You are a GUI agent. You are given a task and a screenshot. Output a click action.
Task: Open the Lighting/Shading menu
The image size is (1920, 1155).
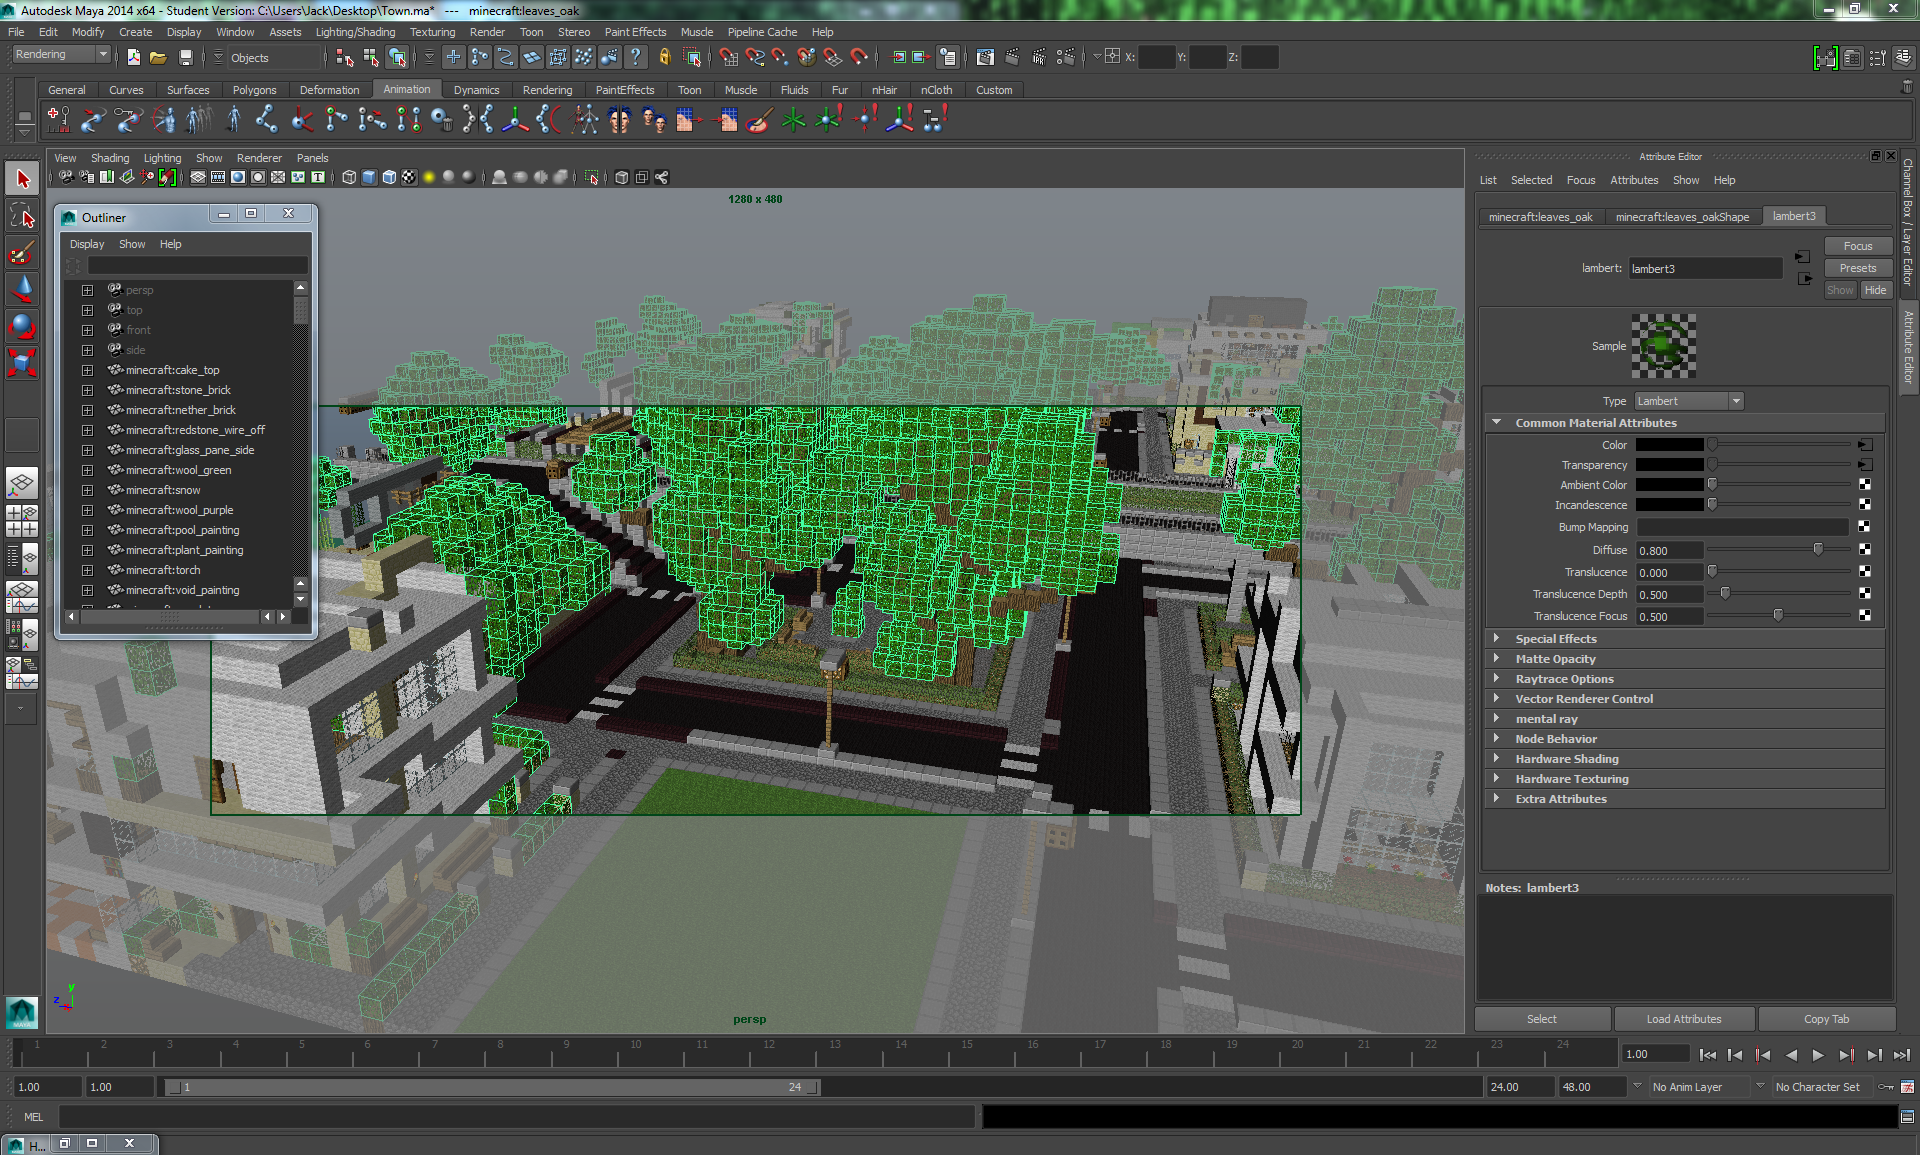tap(355, 32)
